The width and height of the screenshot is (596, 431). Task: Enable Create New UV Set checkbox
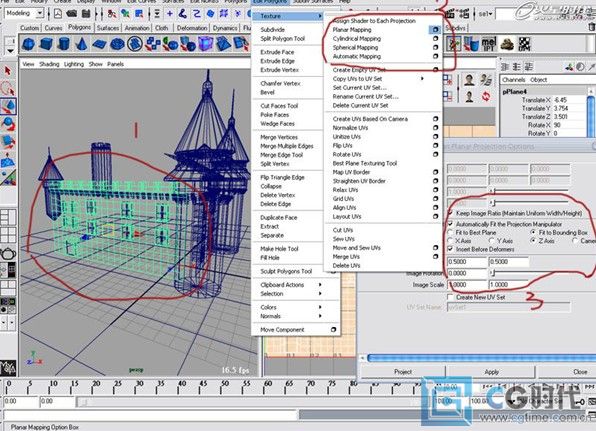(x=451, y=297)
